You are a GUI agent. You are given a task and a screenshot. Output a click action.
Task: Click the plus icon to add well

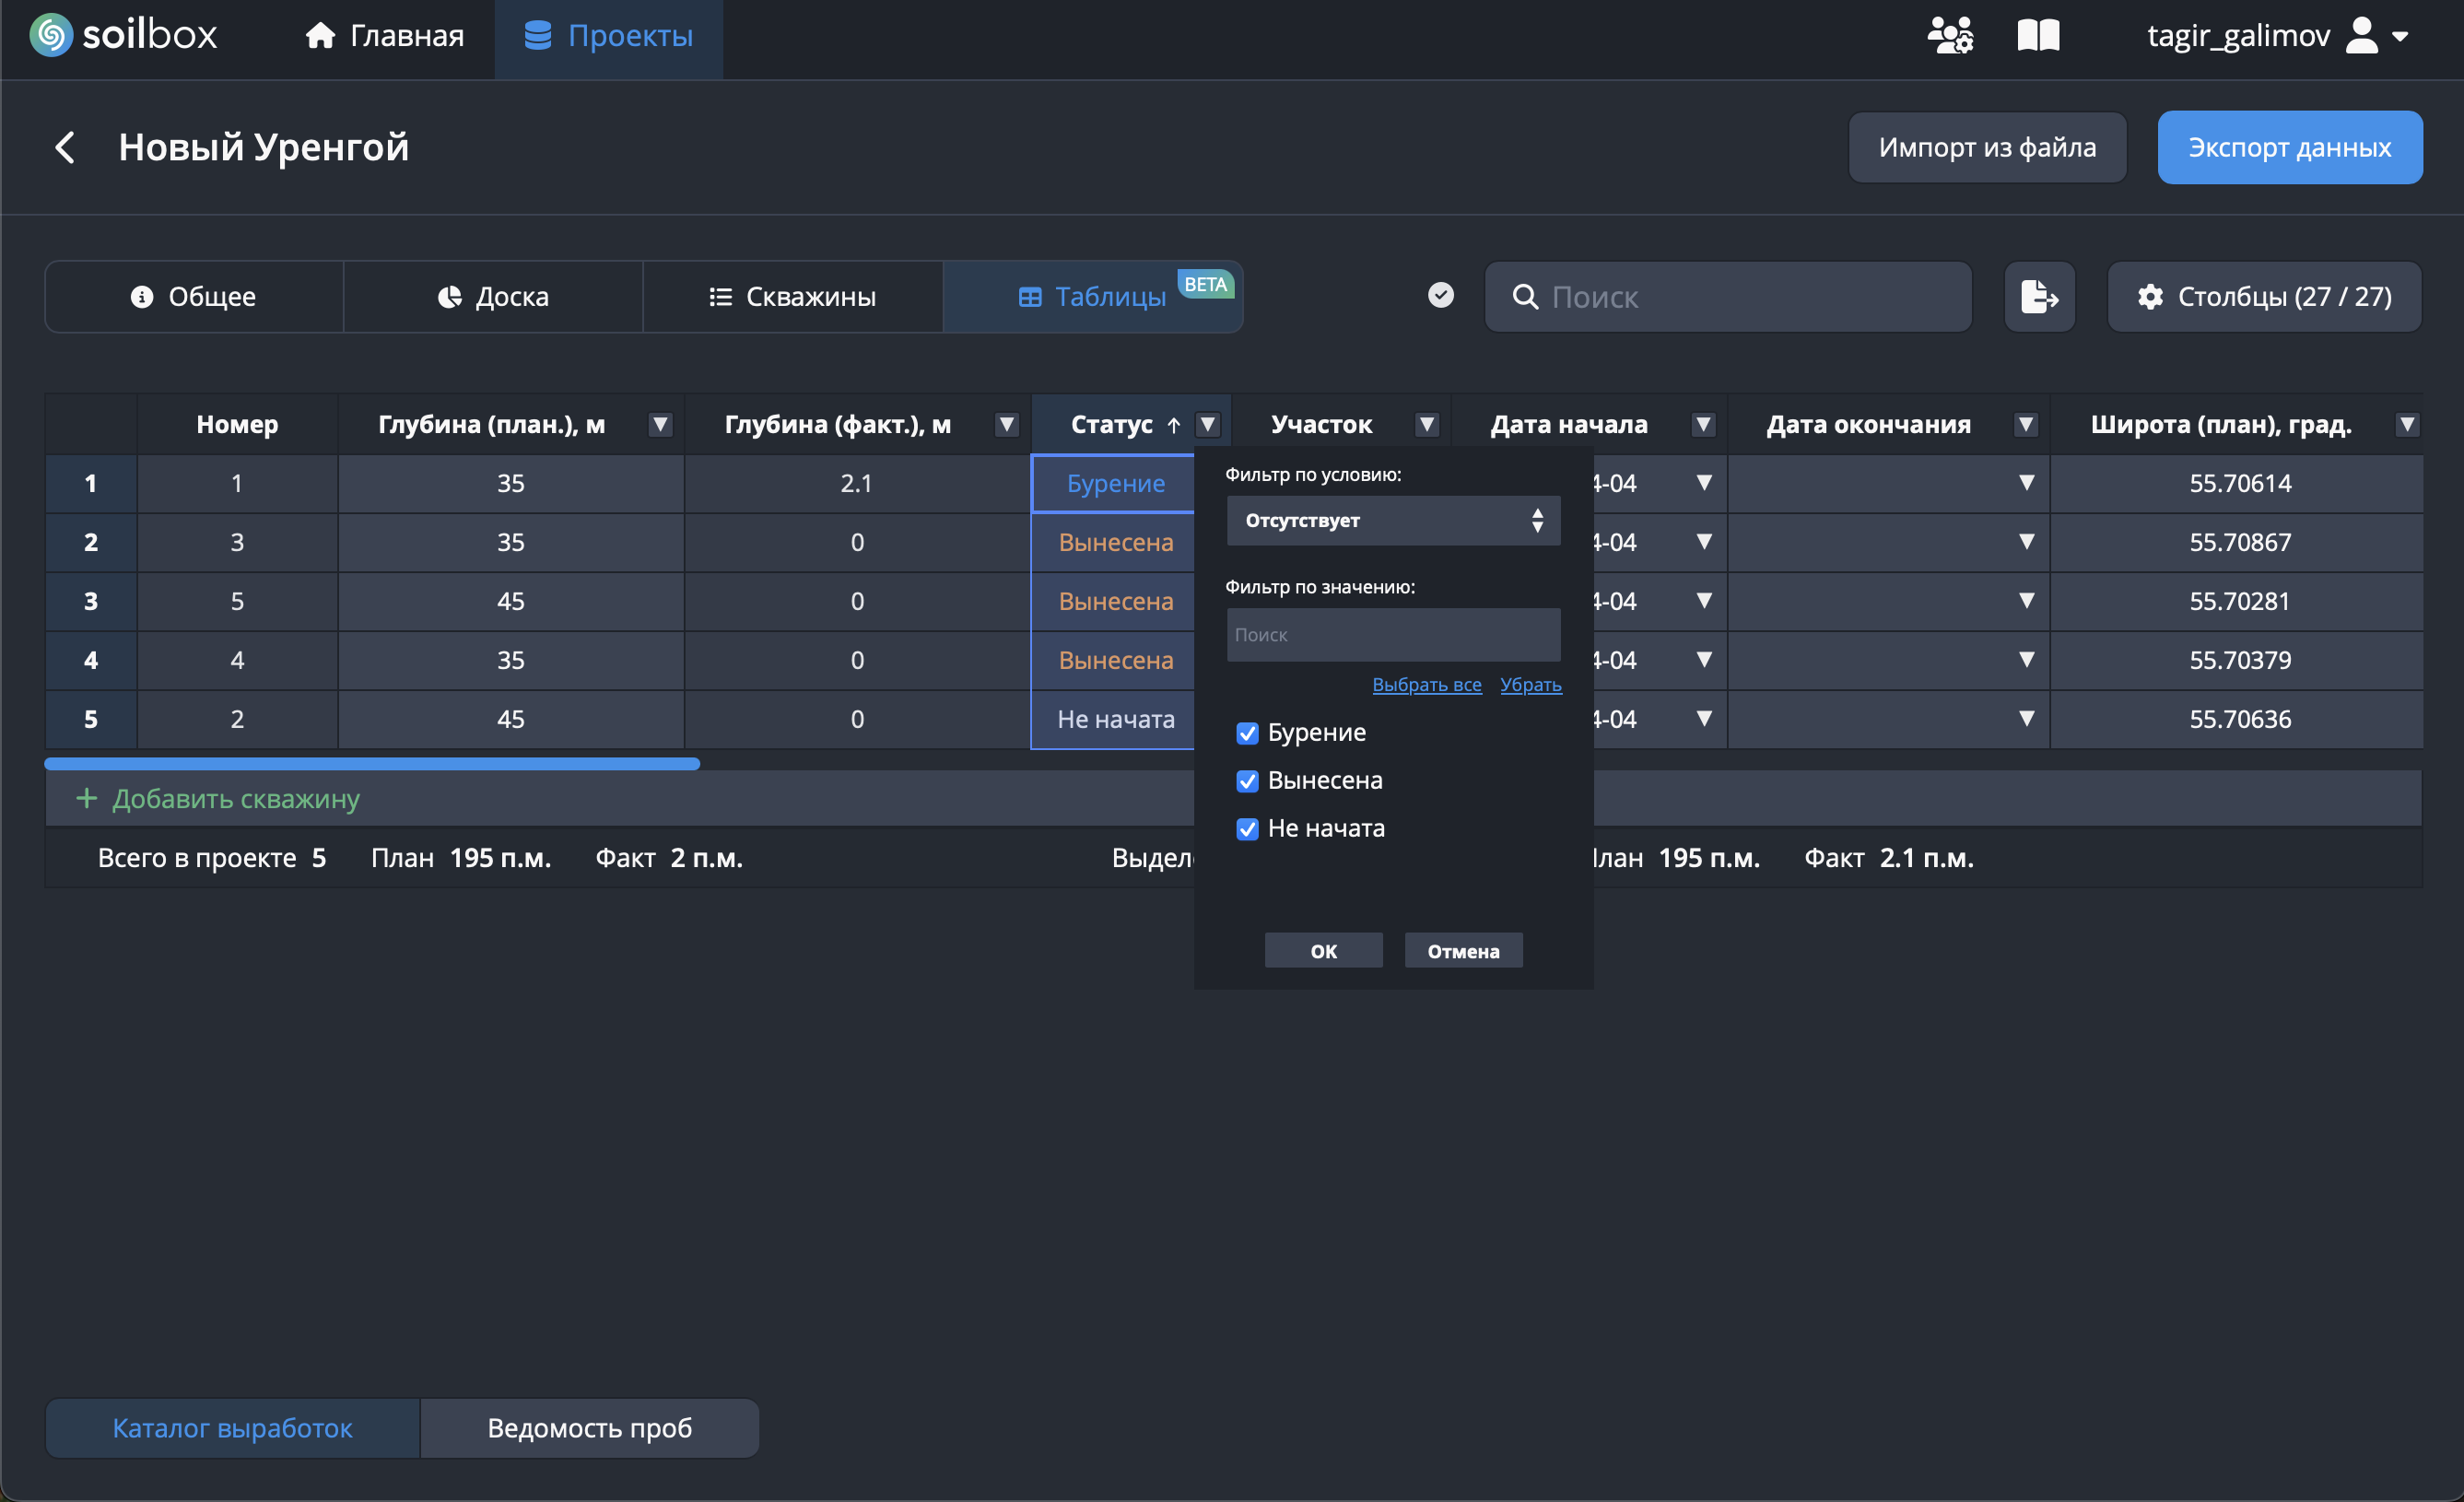[87, 798]
